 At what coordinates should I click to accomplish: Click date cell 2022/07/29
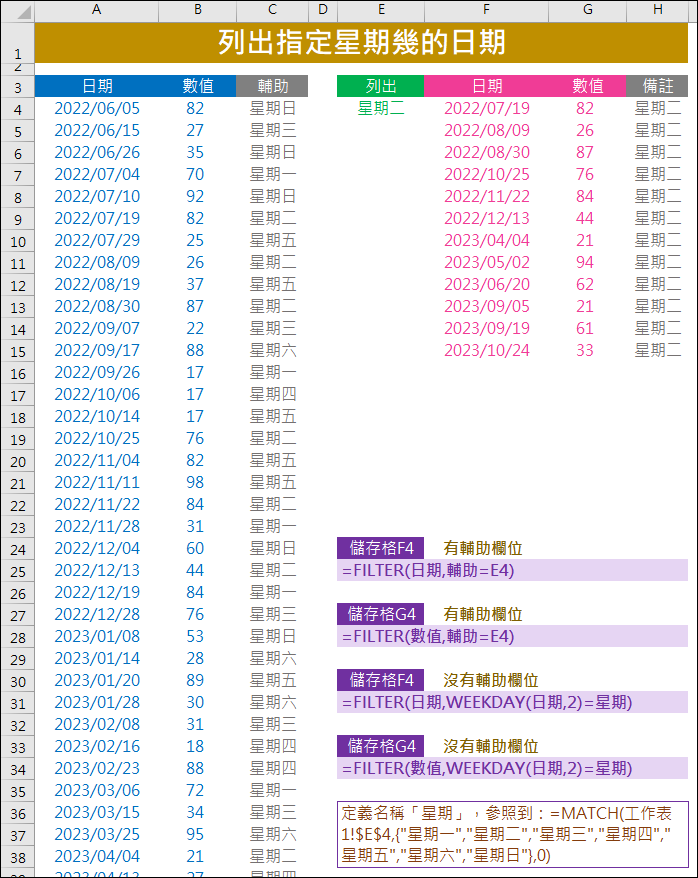coord(97,240)
